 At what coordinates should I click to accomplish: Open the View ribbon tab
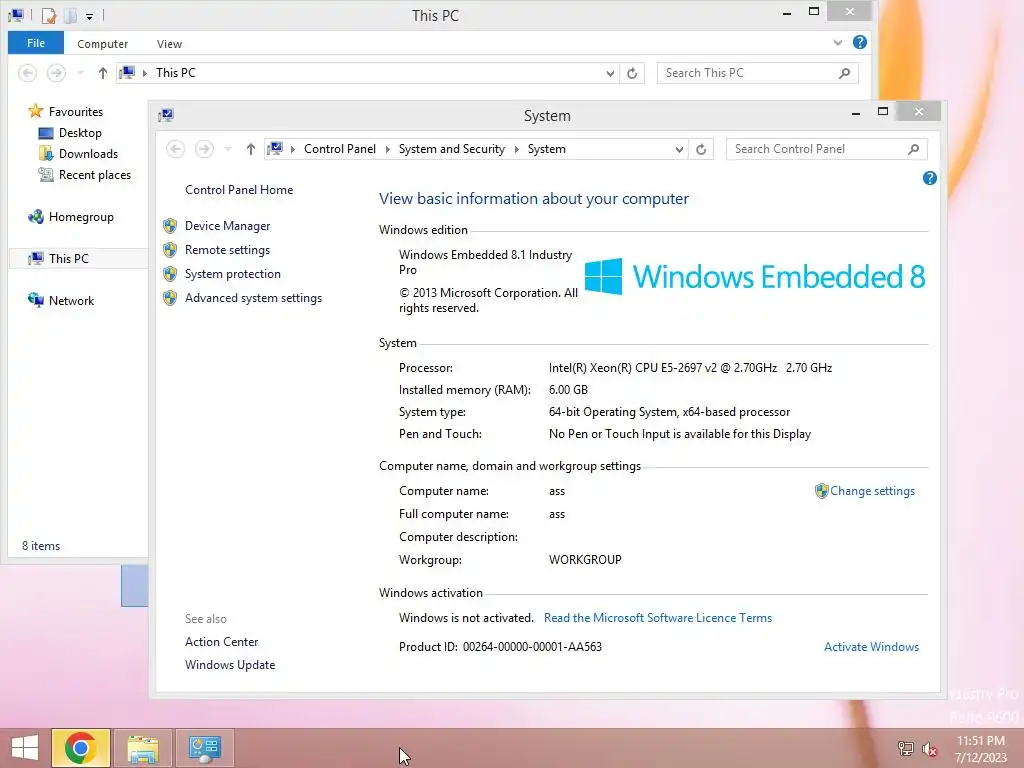(x=169, y=44)
